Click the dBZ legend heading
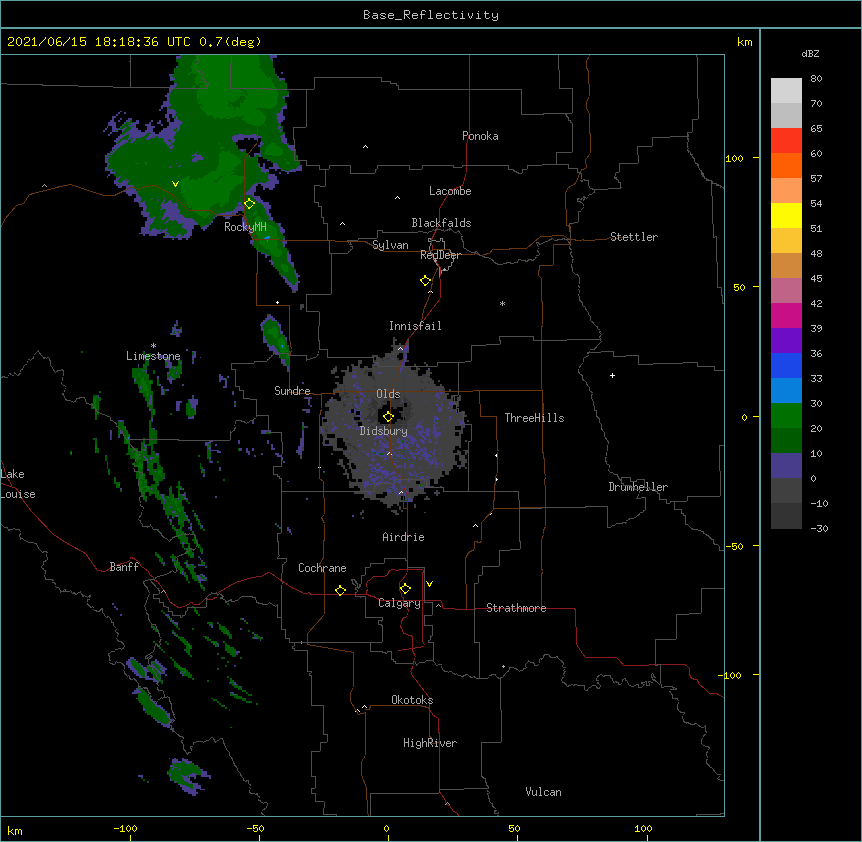The image size is (862, 842). pyautogui.click(x=810, y=53)
